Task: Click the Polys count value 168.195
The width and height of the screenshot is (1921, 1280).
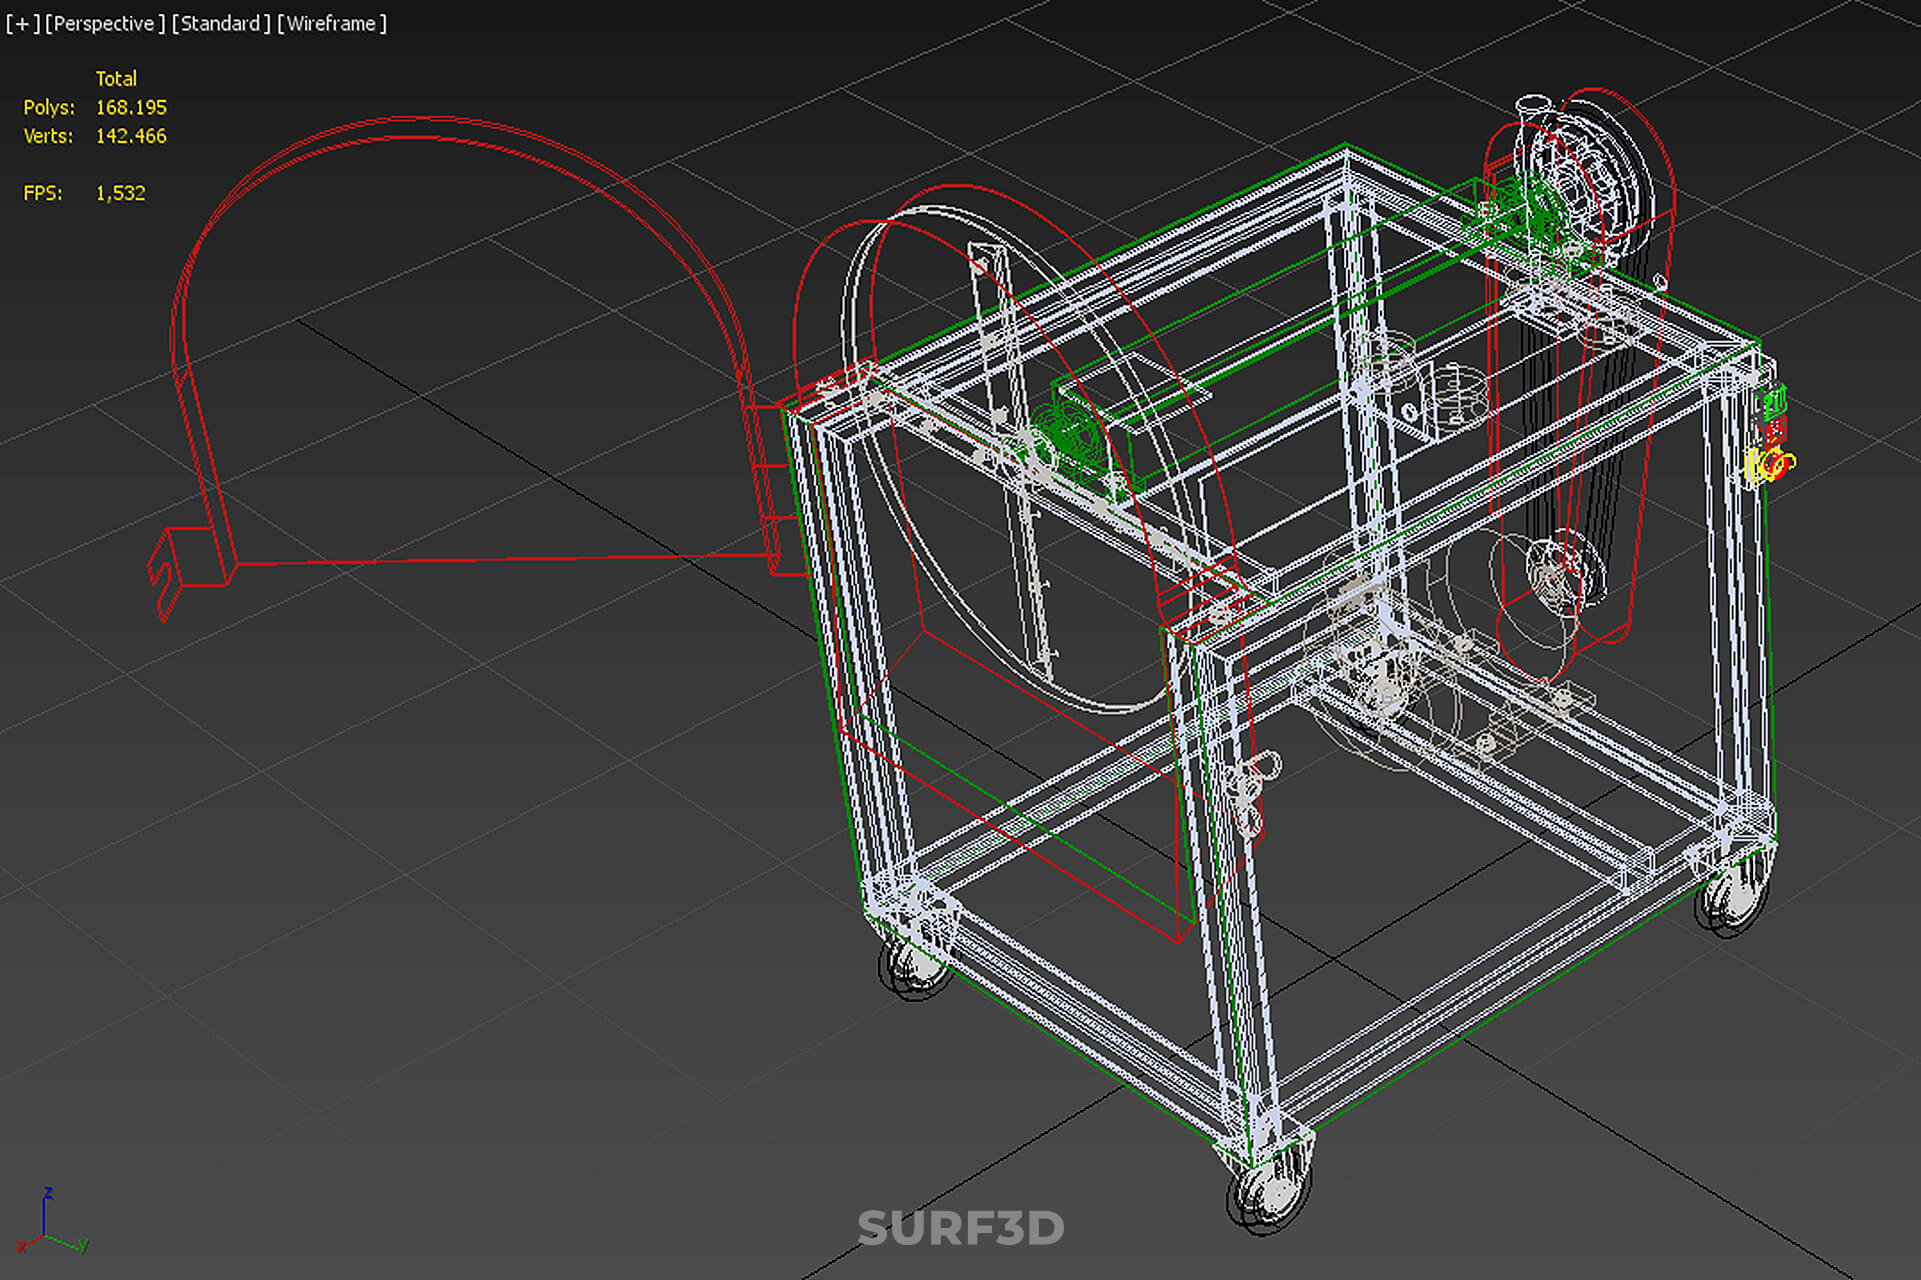Action: [x=131, y=107]
